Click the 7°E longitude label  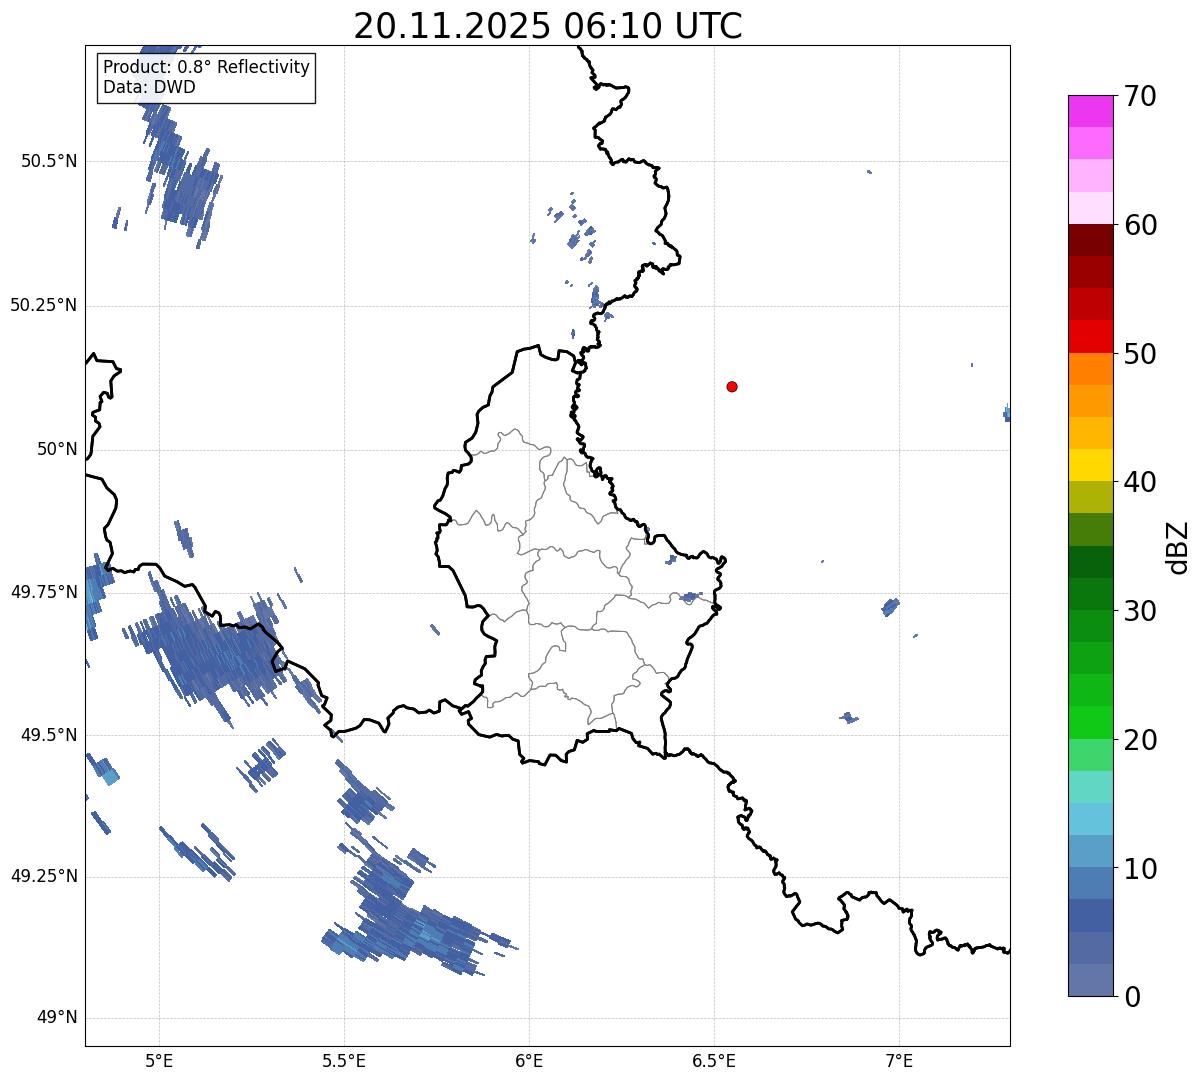tap(899, 1060)
